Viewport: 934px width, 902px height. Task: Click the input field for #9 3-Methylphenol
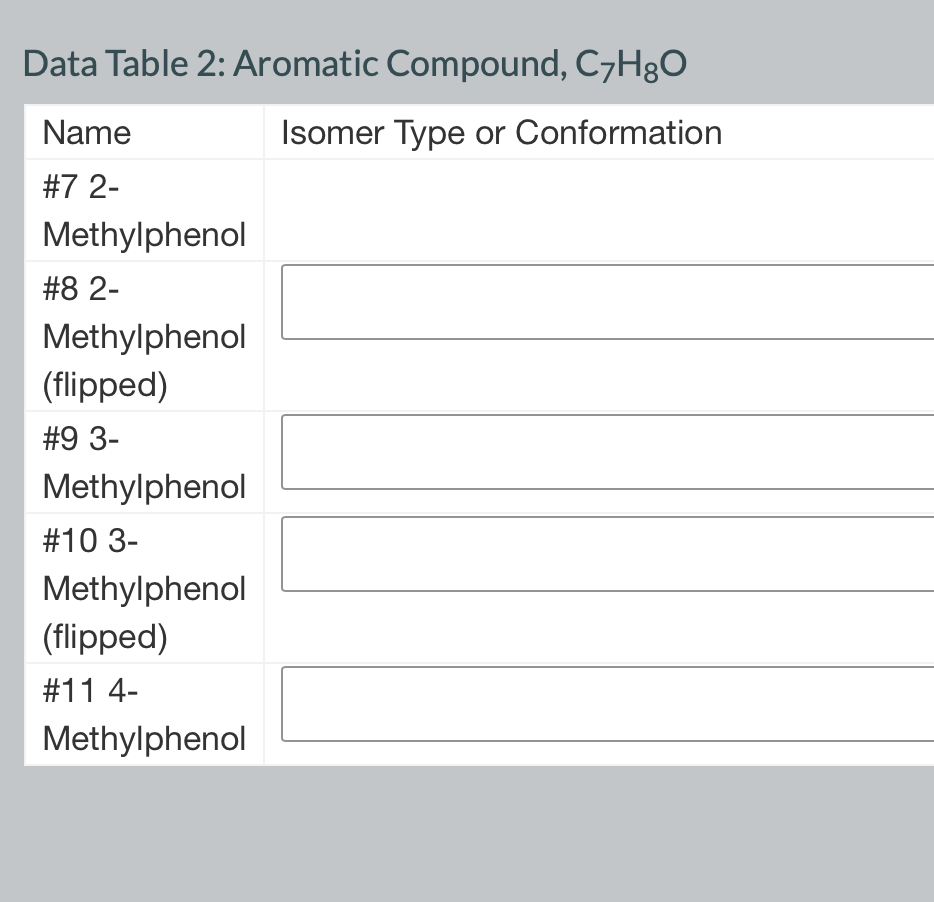[x=600, y=451]
